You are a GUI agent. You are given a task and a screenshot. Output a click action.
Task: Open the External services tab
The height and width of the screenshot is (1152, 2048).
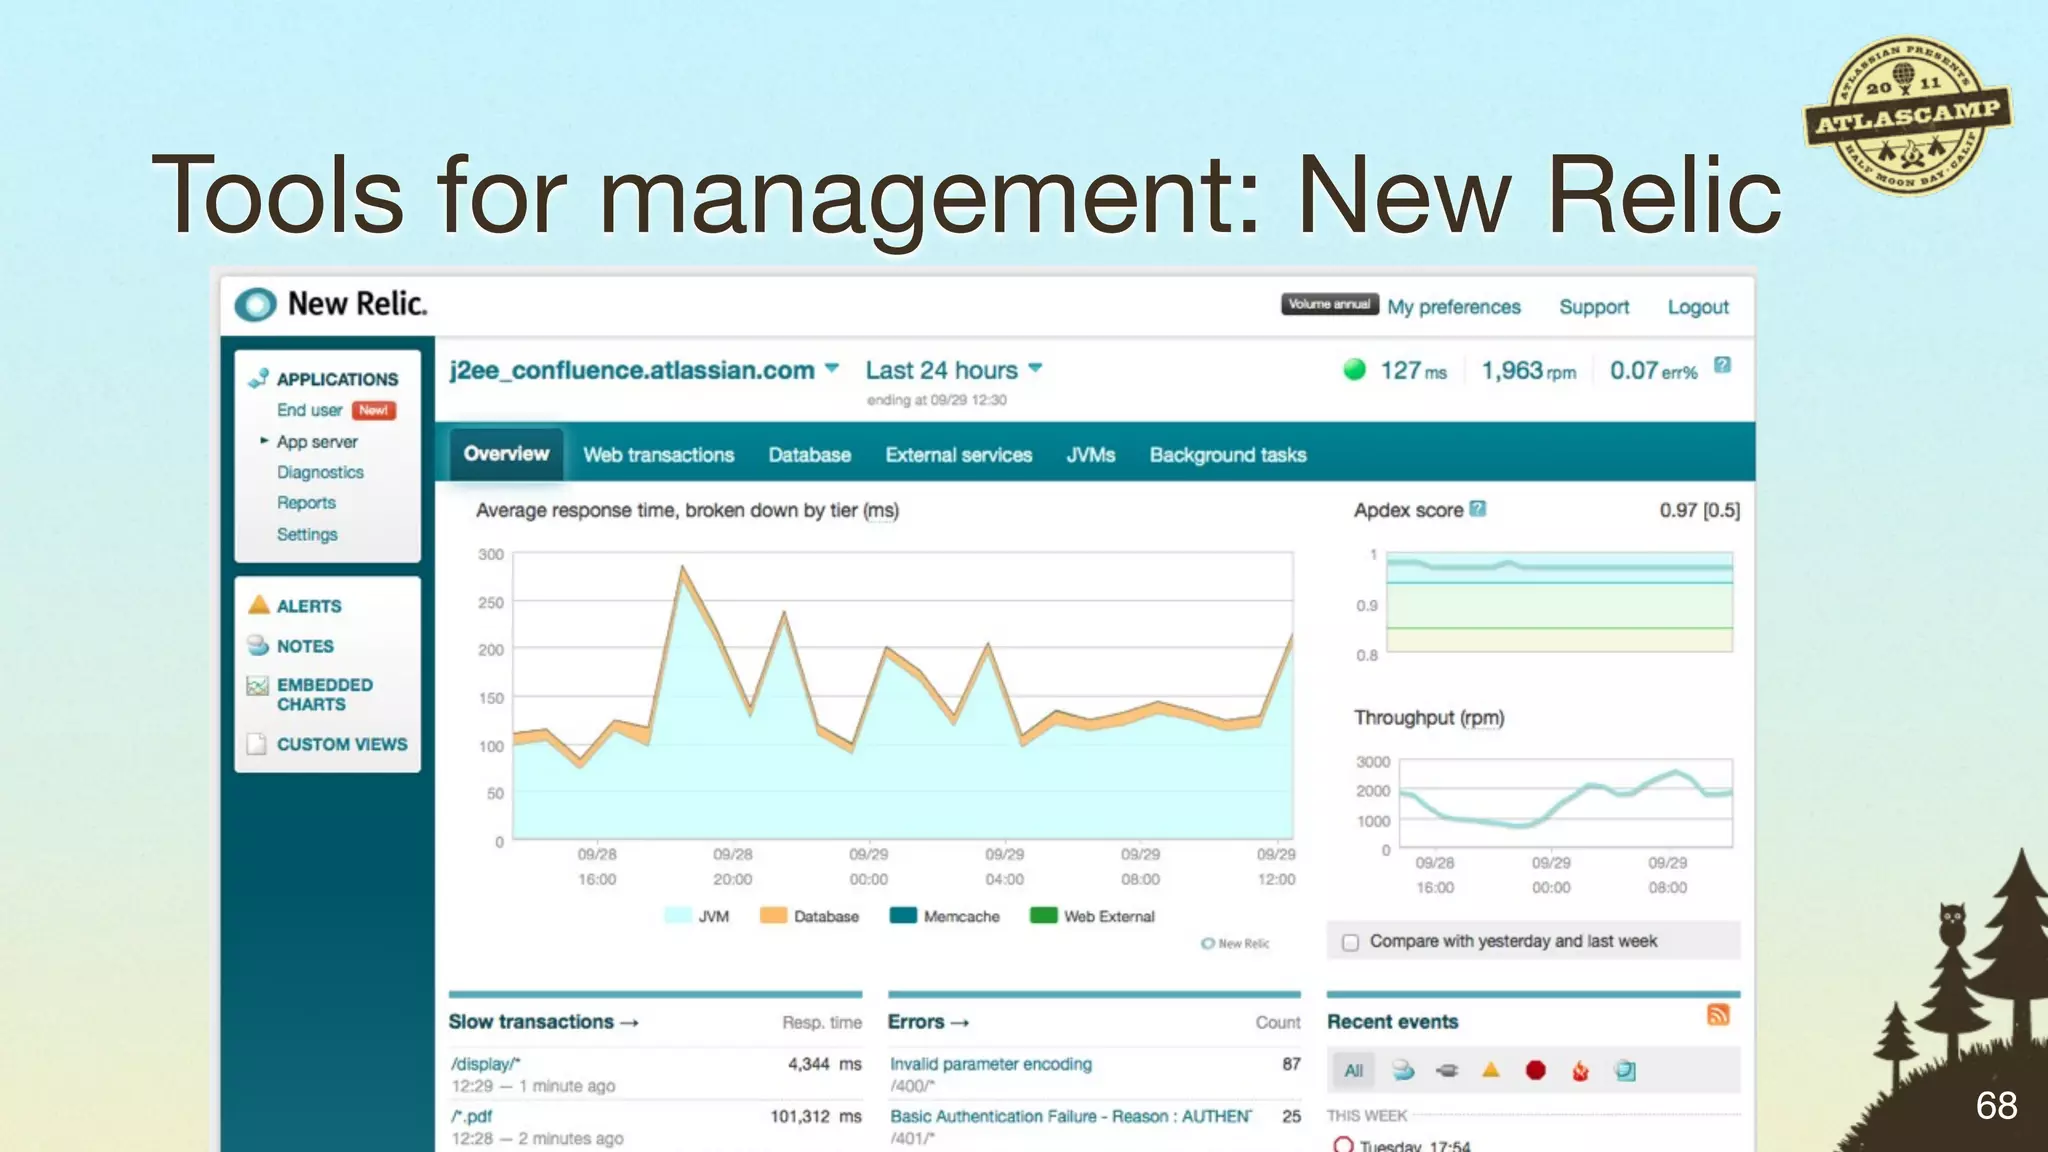click(959, 455)
